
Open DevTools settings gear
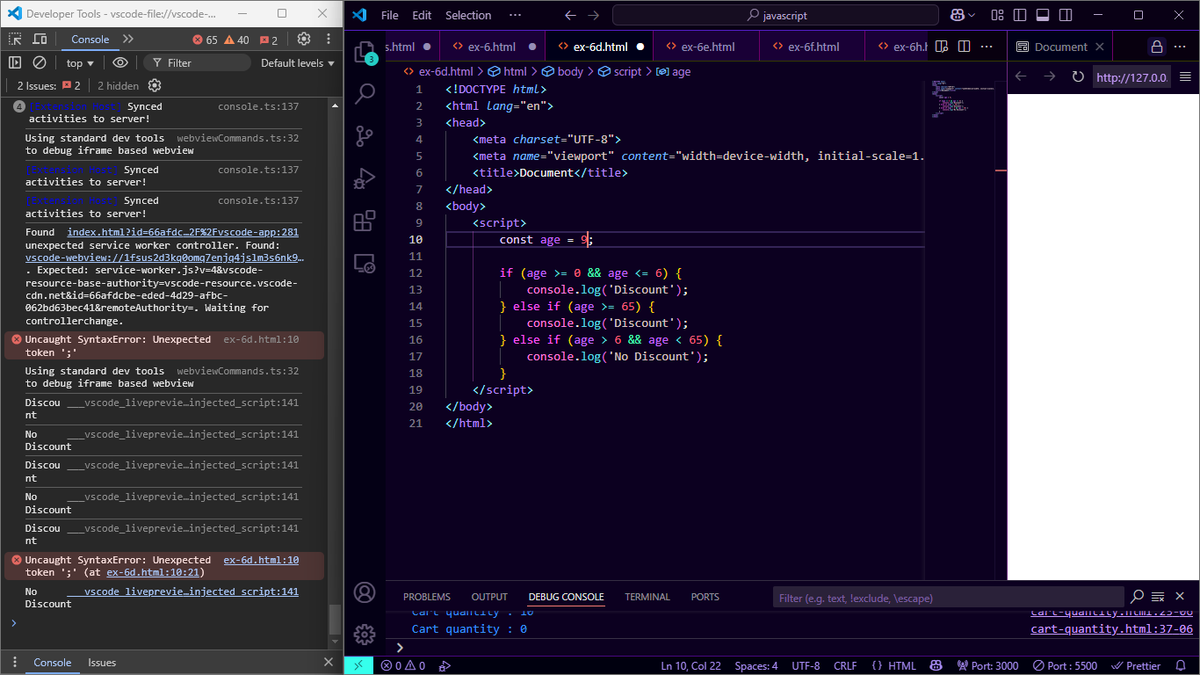coord(304,39)
